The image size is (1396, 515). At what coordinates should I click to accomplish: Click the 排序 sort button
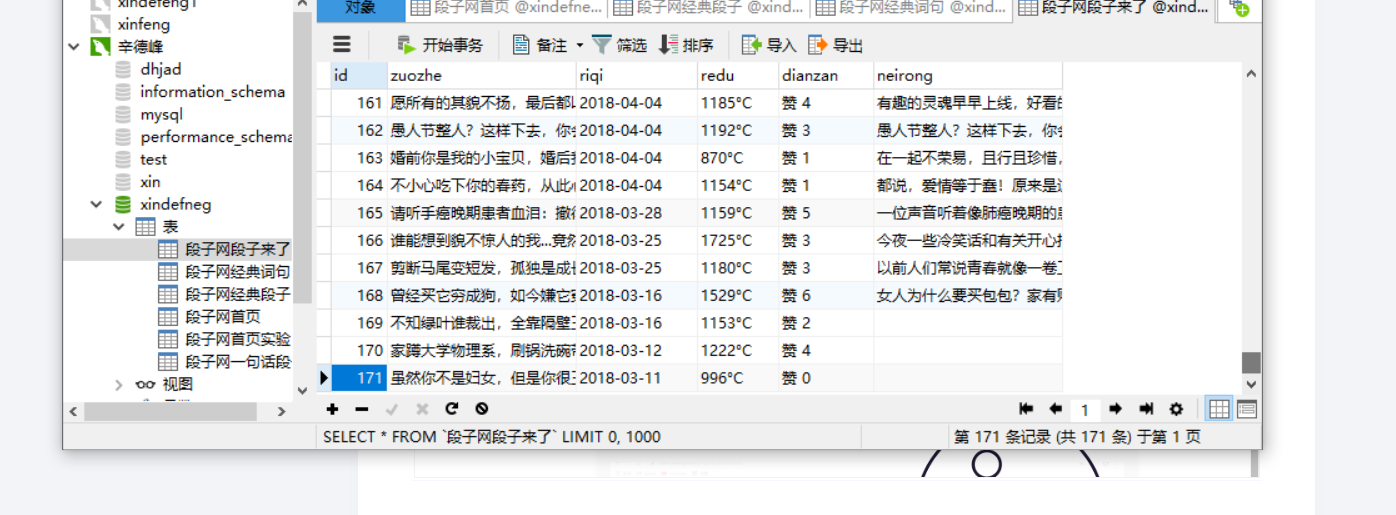click(686, 45)
